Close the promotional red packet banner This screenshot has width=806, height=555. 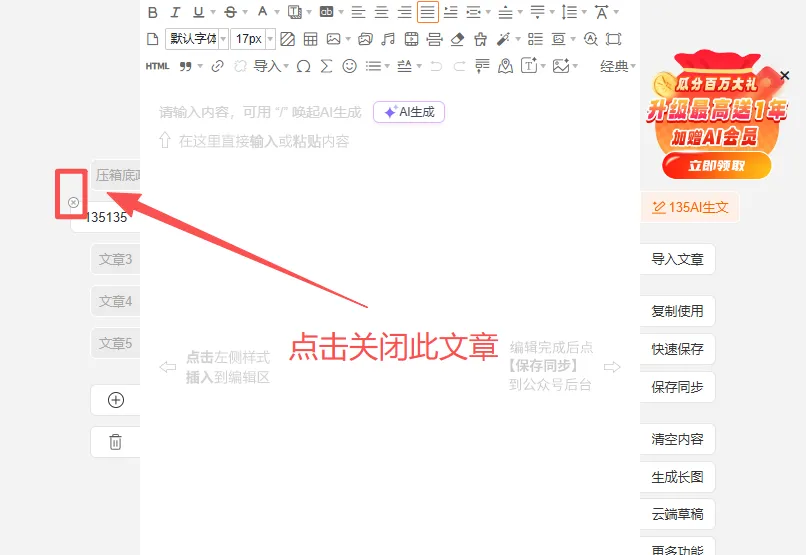tap(784, 76)
